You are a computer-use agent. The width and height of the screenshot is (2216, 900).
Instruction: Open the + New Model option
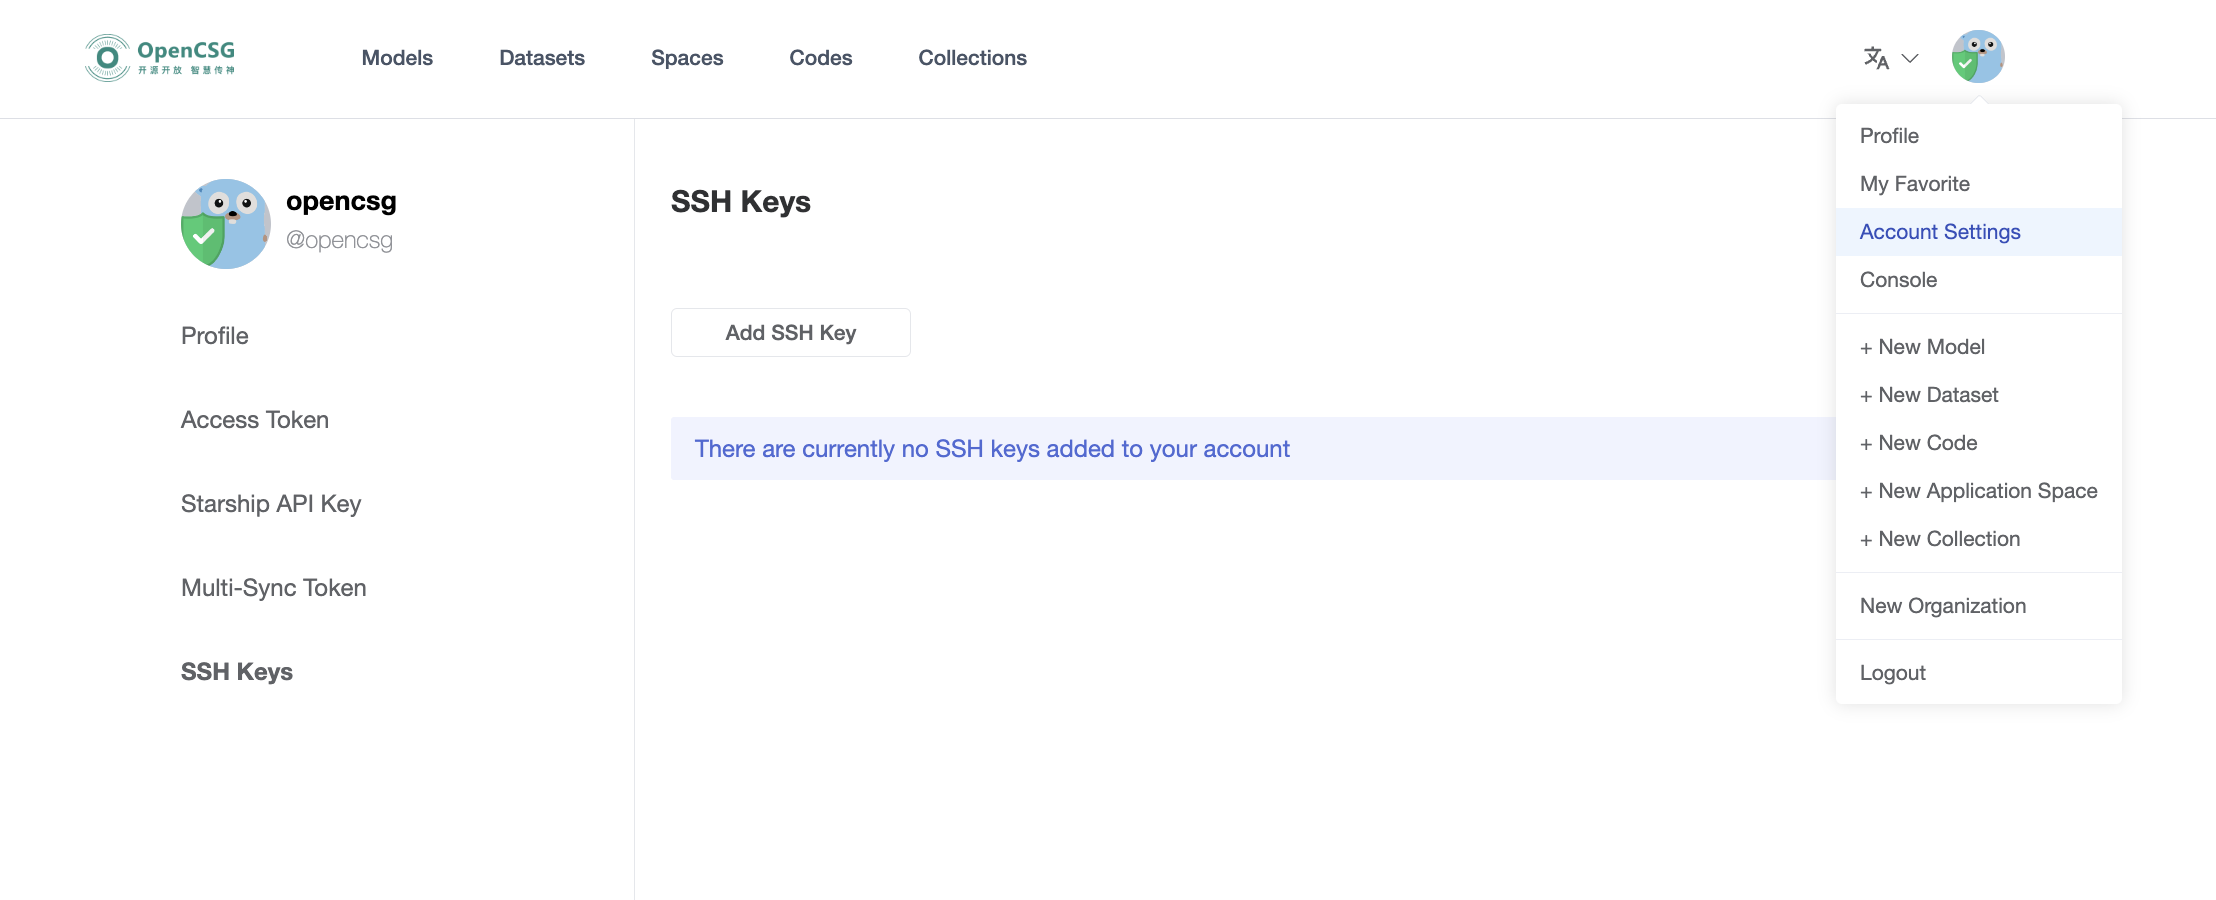[x=1922, y=346]
